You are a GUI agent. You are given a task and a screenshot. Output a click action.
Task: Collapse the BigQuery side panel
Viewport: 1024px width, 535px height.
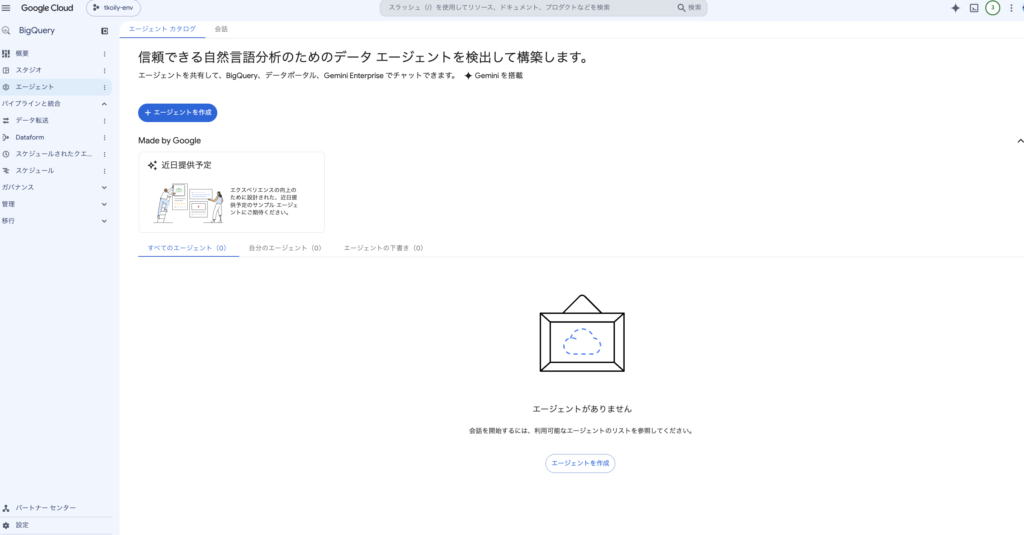[104, 31]
